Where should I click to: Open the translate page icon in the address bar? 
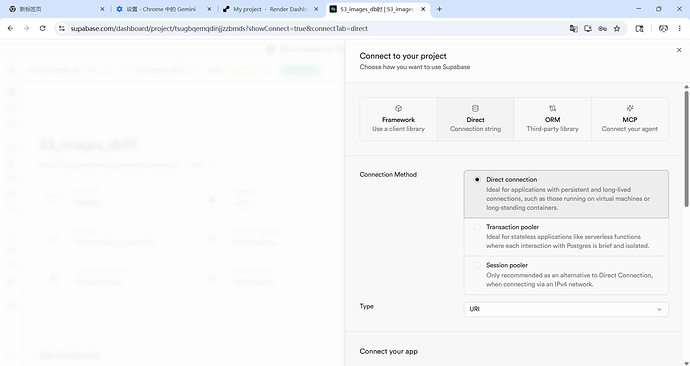[573, 29]
